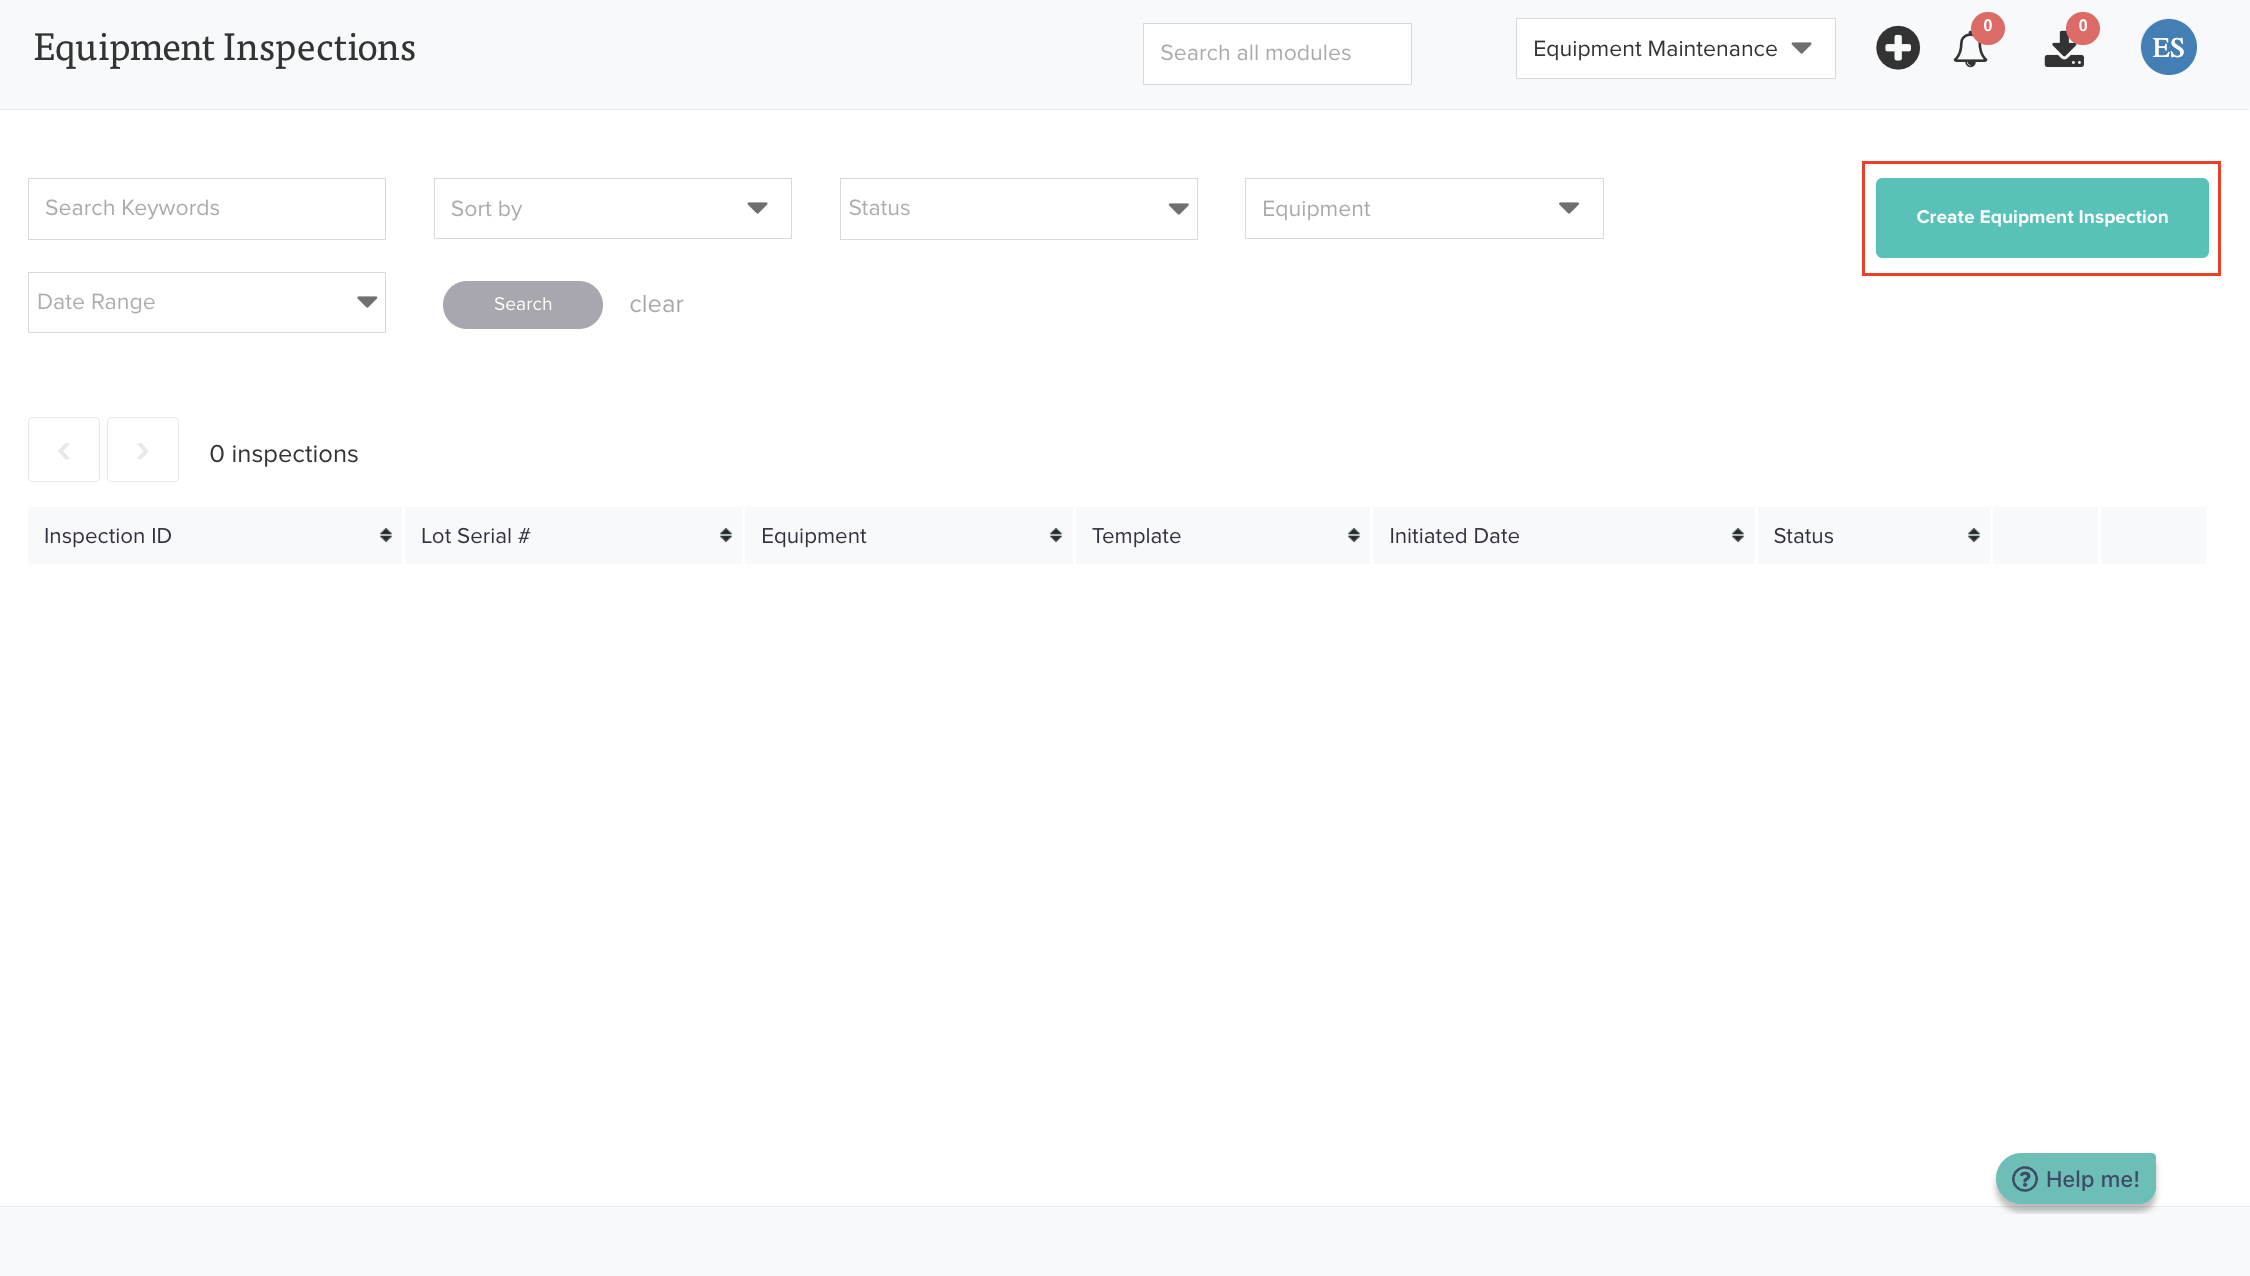Go to next page arrow
The width and height of the screenshot is (2250, 1276).
[143, 451]
